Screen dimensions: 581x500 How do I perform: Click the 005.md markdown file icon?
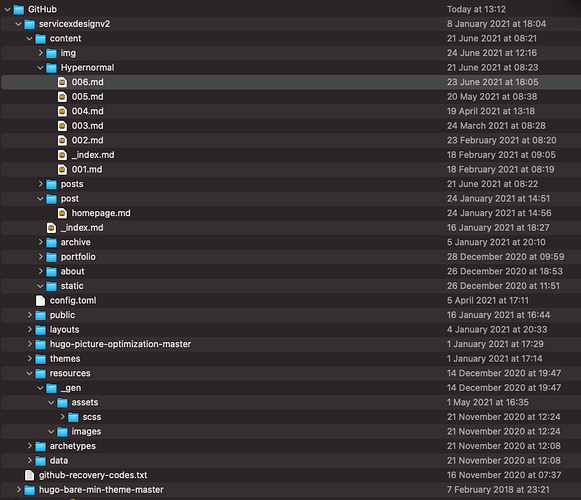coord(62,97)
